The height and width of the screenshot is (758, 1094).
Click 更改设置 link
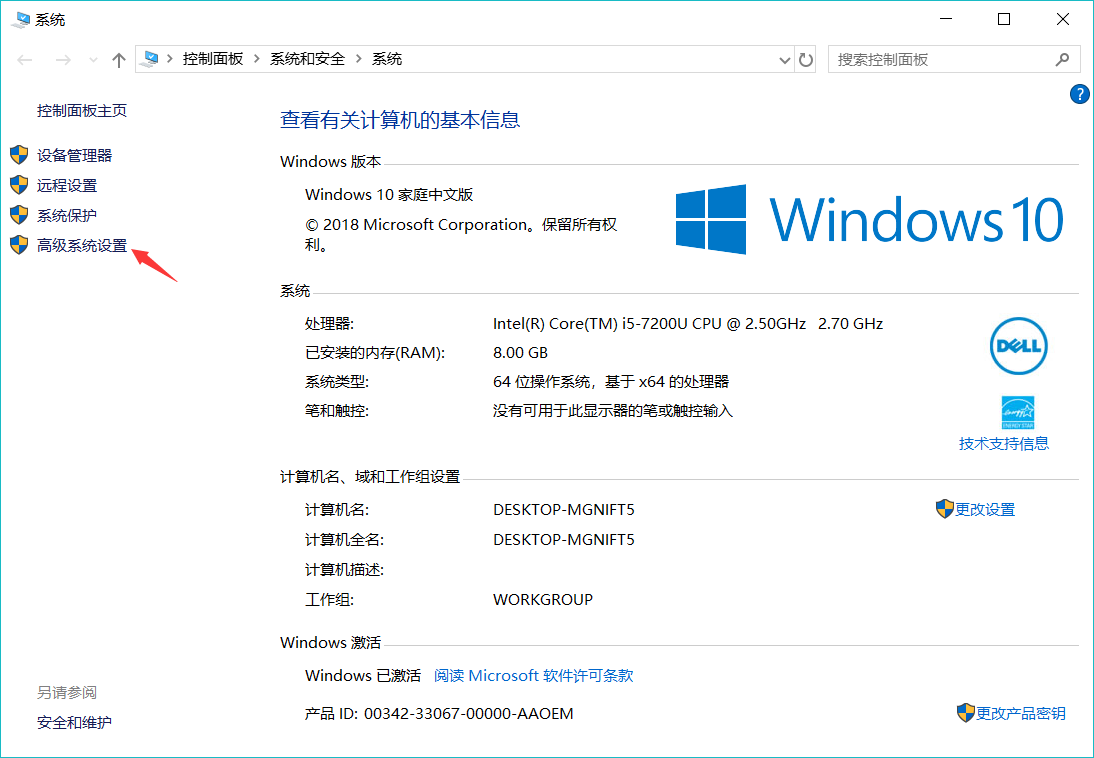tap(985, 510)
